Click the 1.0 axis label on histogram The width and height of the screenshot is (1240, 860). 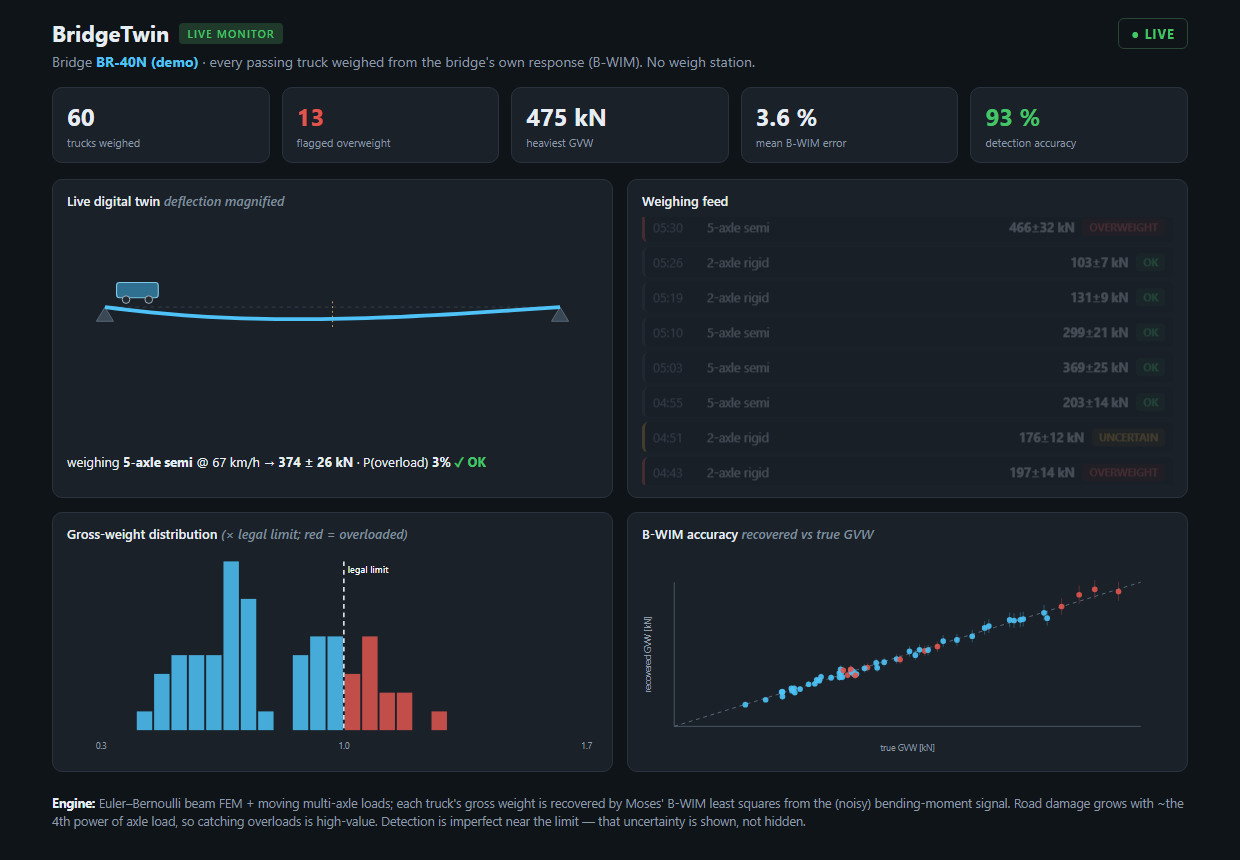click(343, 746)
